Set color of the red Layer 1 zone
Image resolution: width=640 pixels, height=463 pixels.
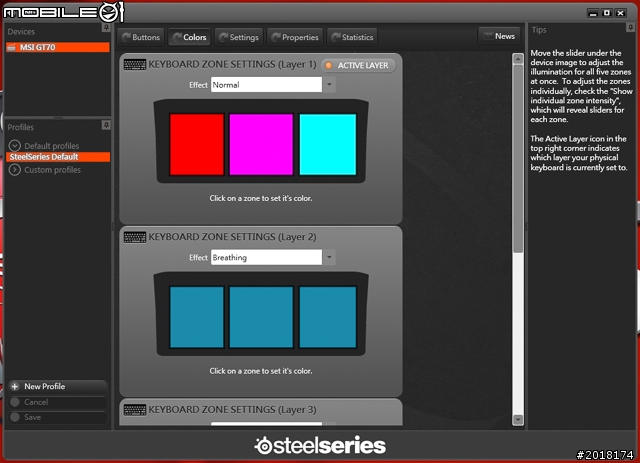tap(197, 145)
